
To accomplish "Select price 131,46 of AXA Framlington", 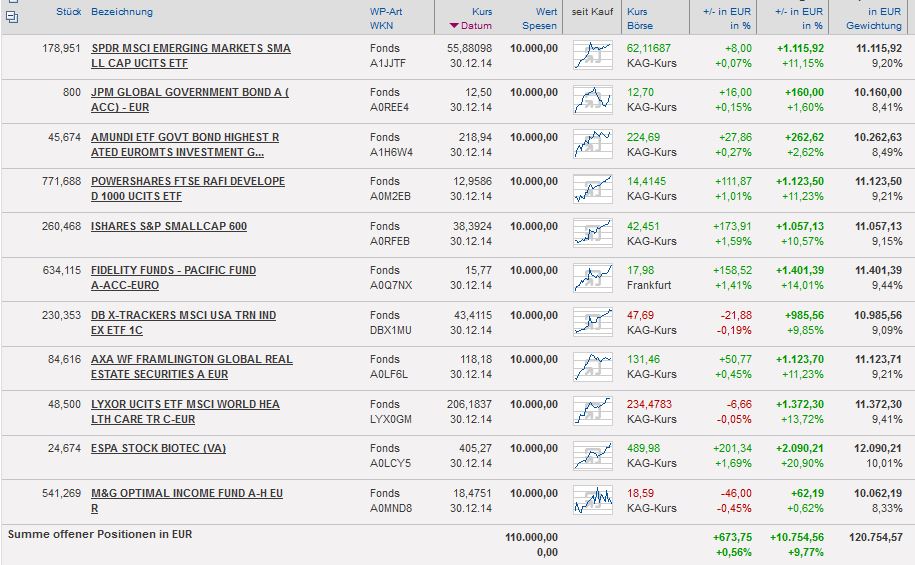I will [x=643, y=360].
